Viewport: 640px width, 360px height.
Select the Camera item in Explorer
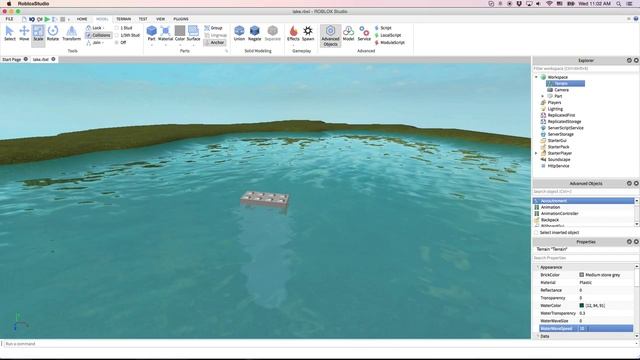558,90
